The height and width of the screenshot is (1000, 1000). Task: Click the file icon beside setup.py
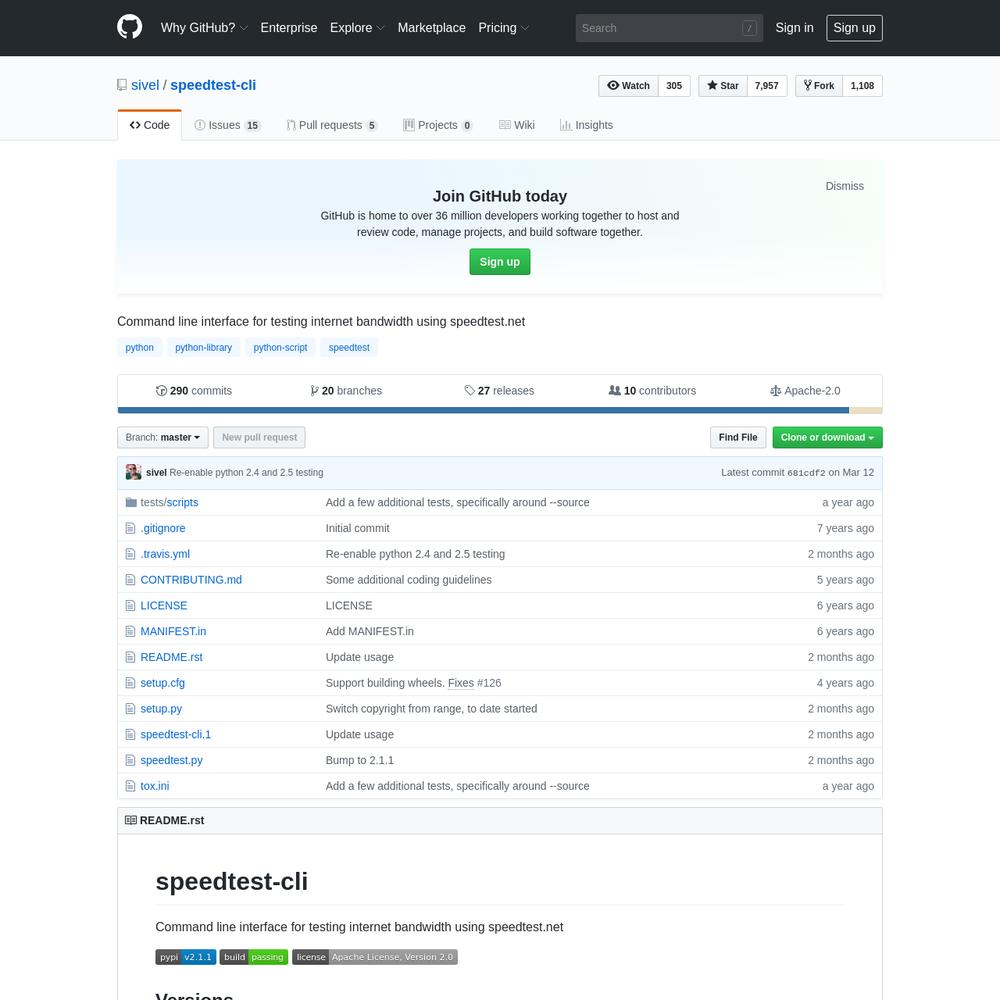click(x=131, y=709)
